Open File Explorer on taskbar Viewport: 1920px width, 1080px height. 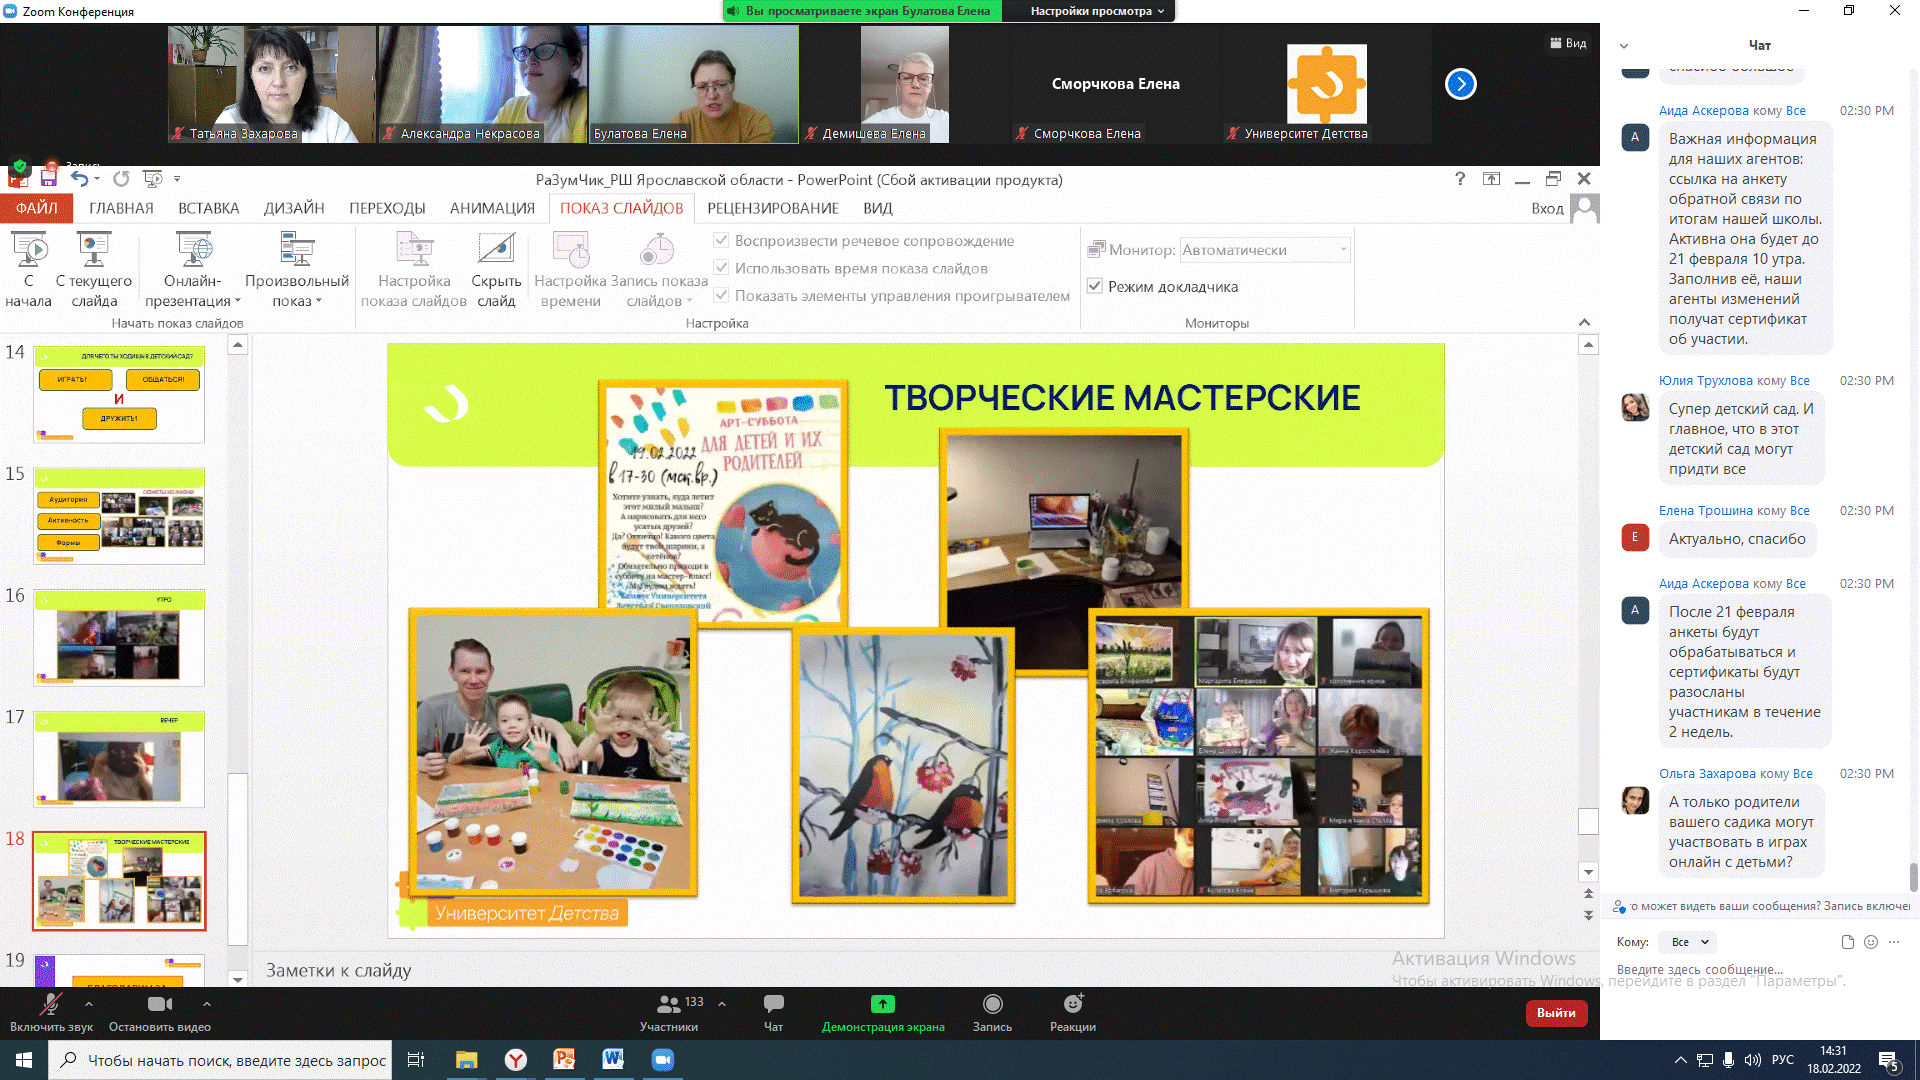(467, 1060)
